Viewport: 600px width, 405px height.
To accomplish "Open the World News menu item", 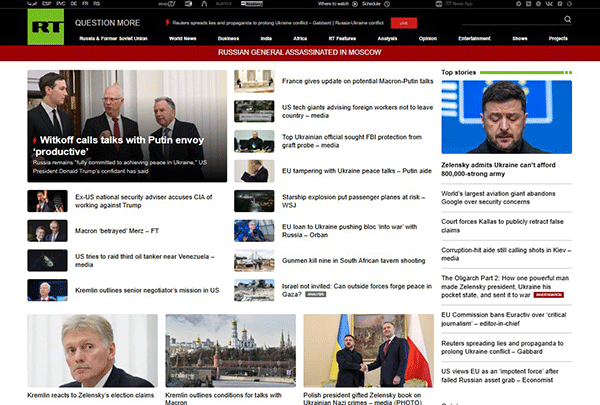I will (183, 37).
